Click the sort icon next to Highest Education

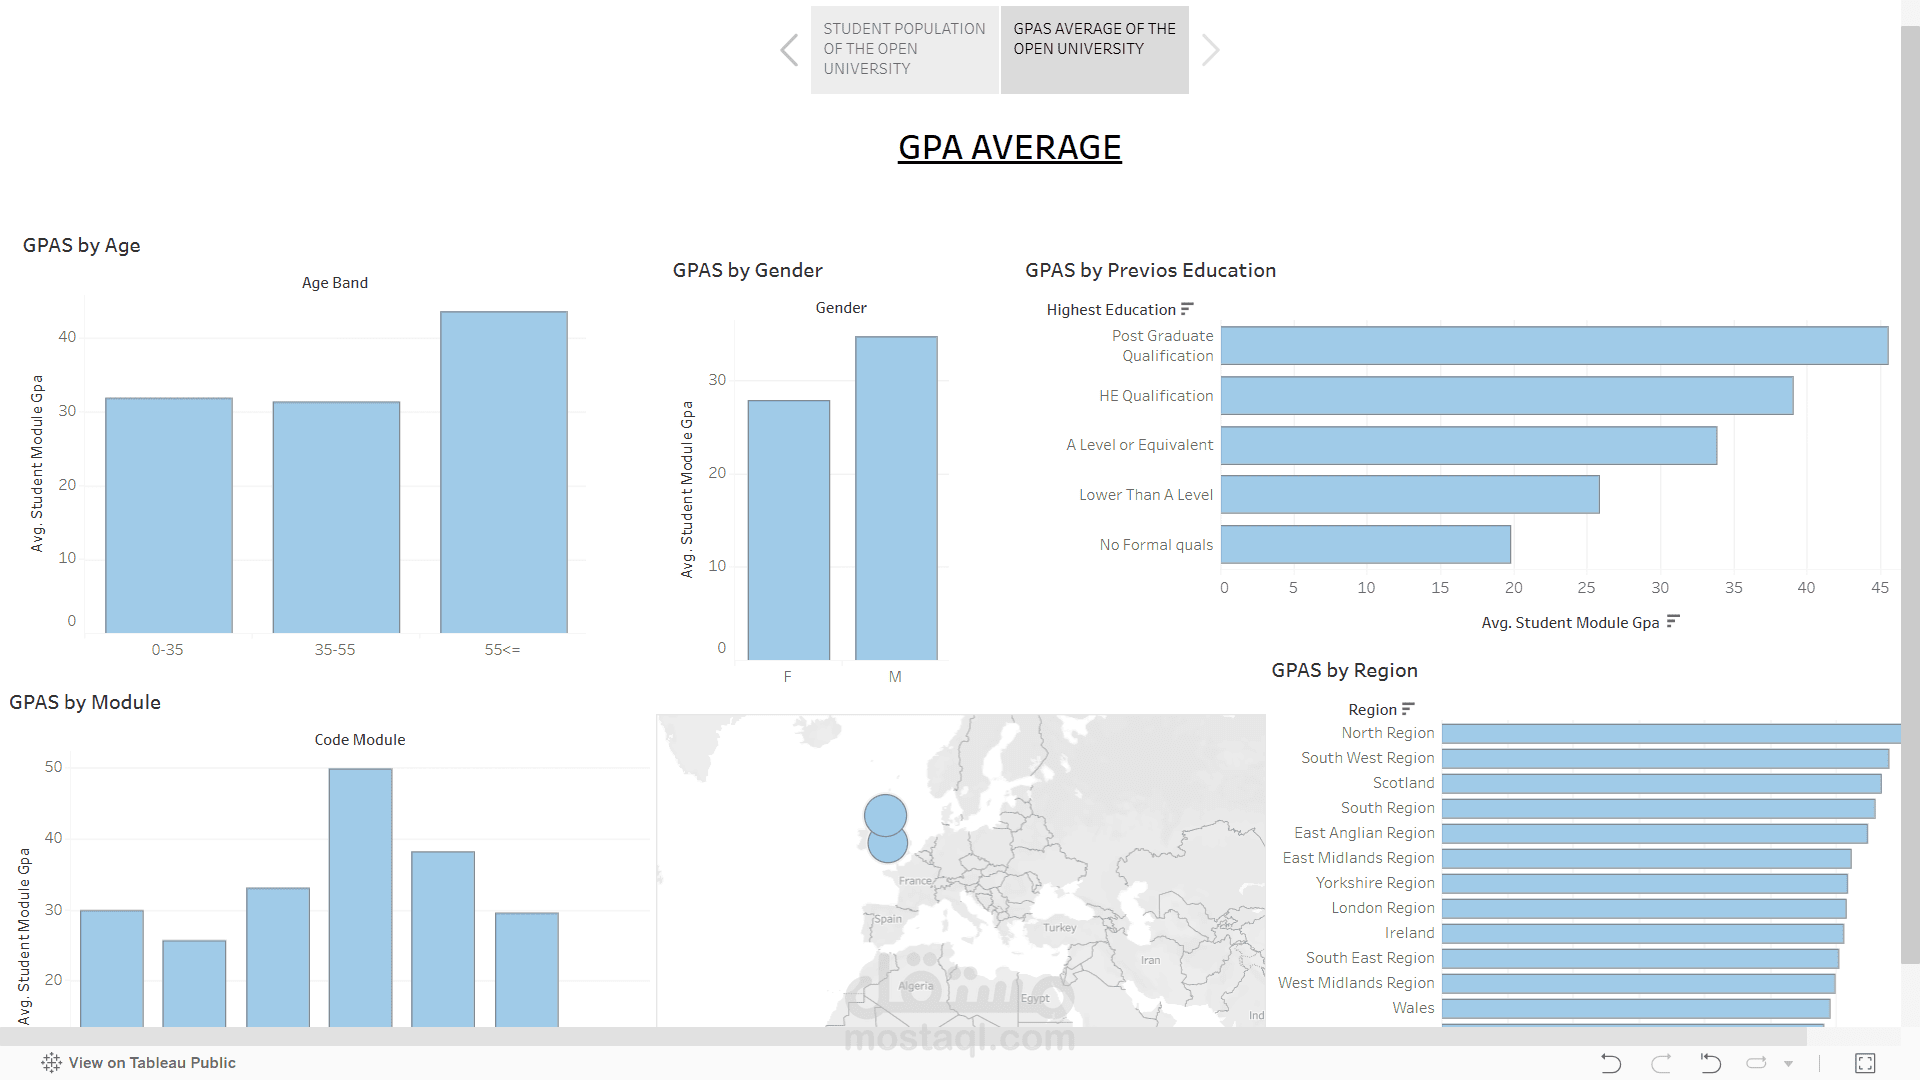(x=1188, y=308)
